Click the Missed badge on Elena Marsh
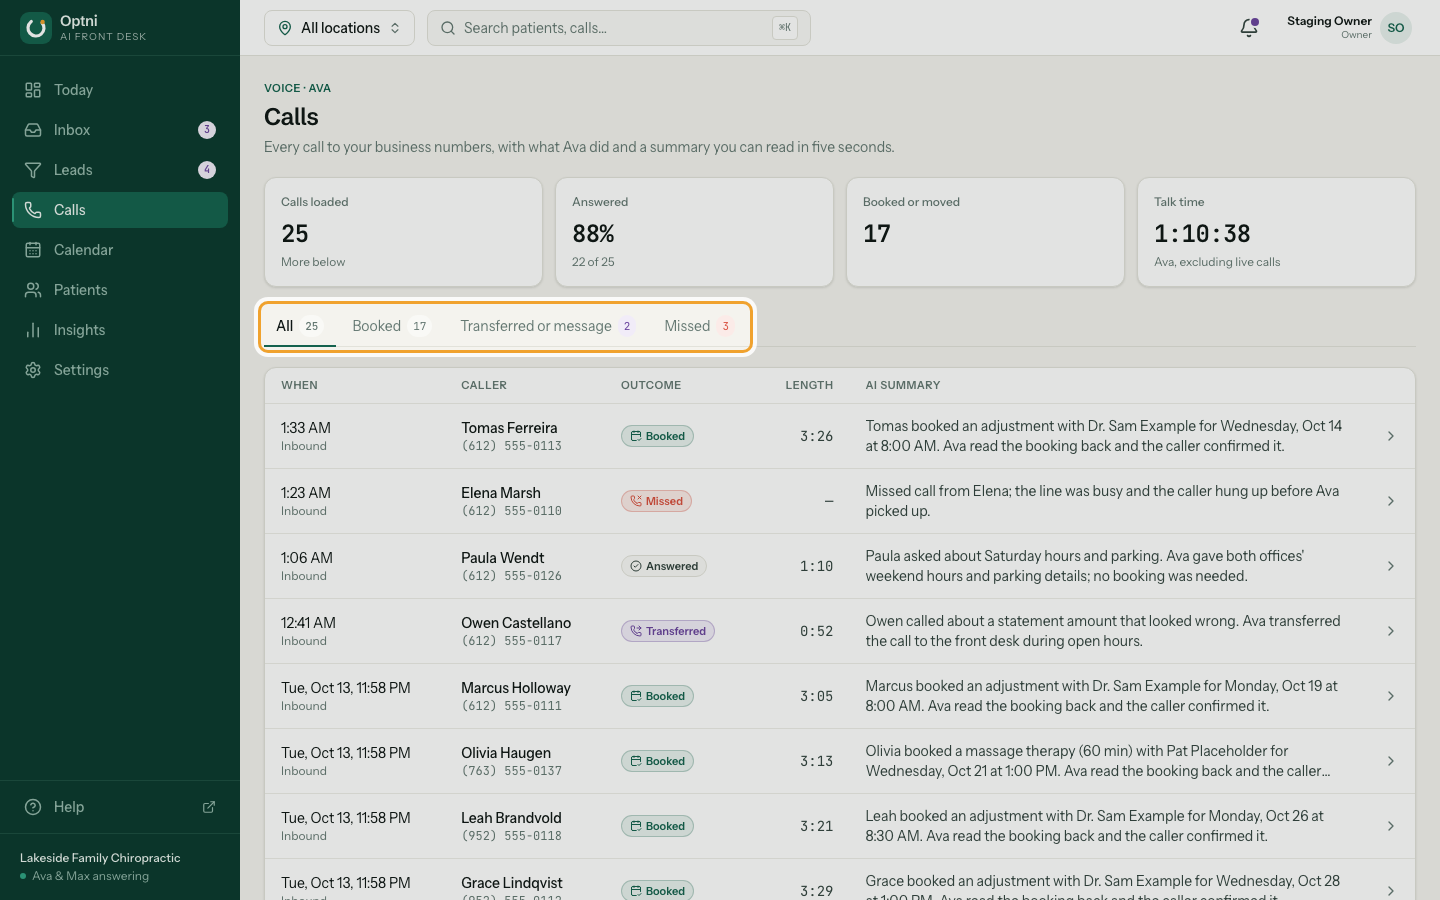The image size is (1440, 900). pos(656,501)
